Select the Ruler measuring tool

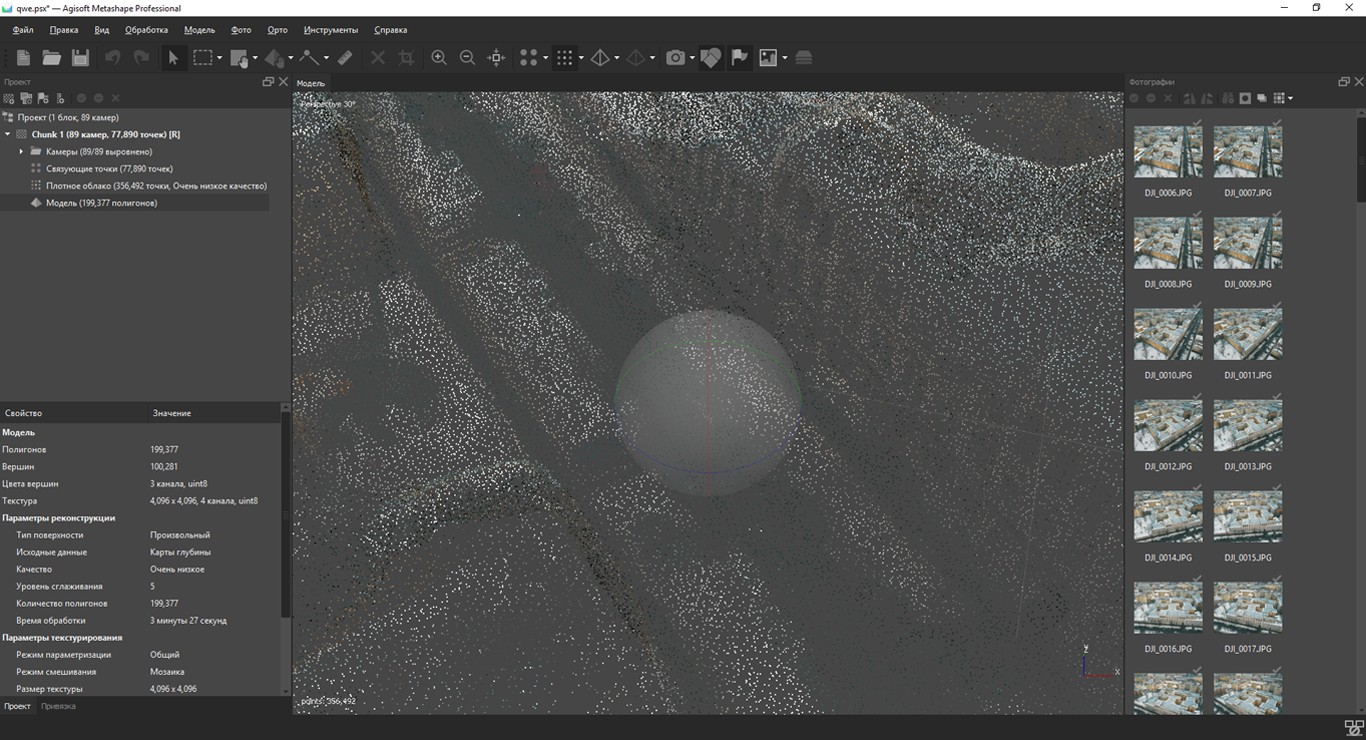click(343, 57)
